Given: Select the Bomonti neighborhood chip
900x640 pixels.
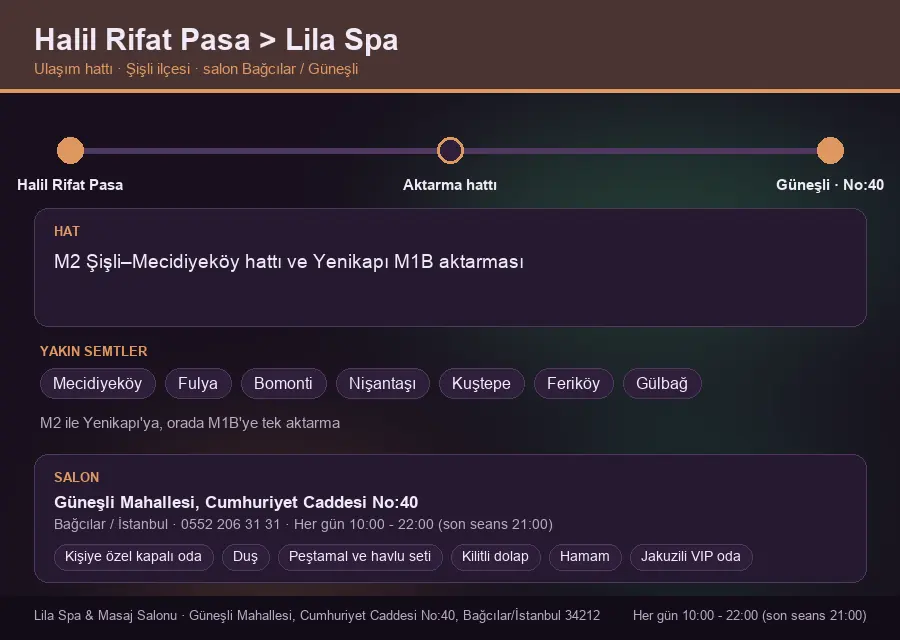Looking at the screenshot, I should coord(284,383).
